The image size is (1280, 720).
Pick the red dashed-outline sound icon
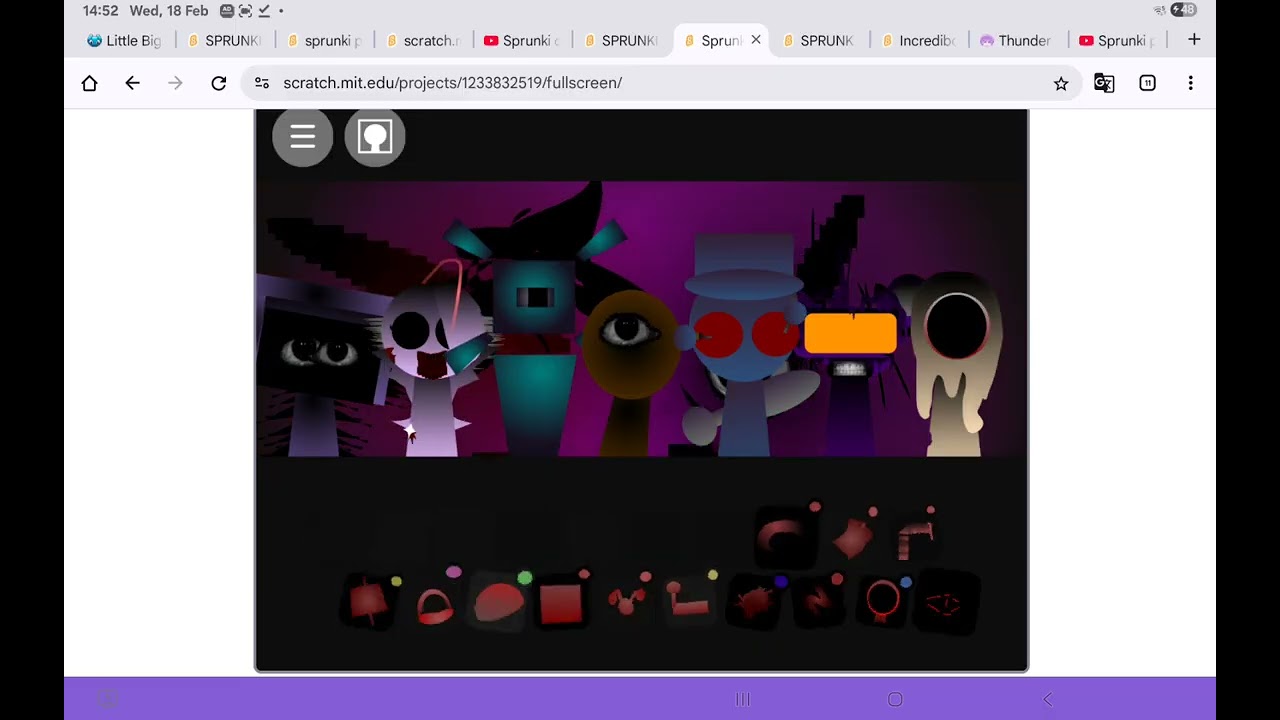click(x=945, y=602)
